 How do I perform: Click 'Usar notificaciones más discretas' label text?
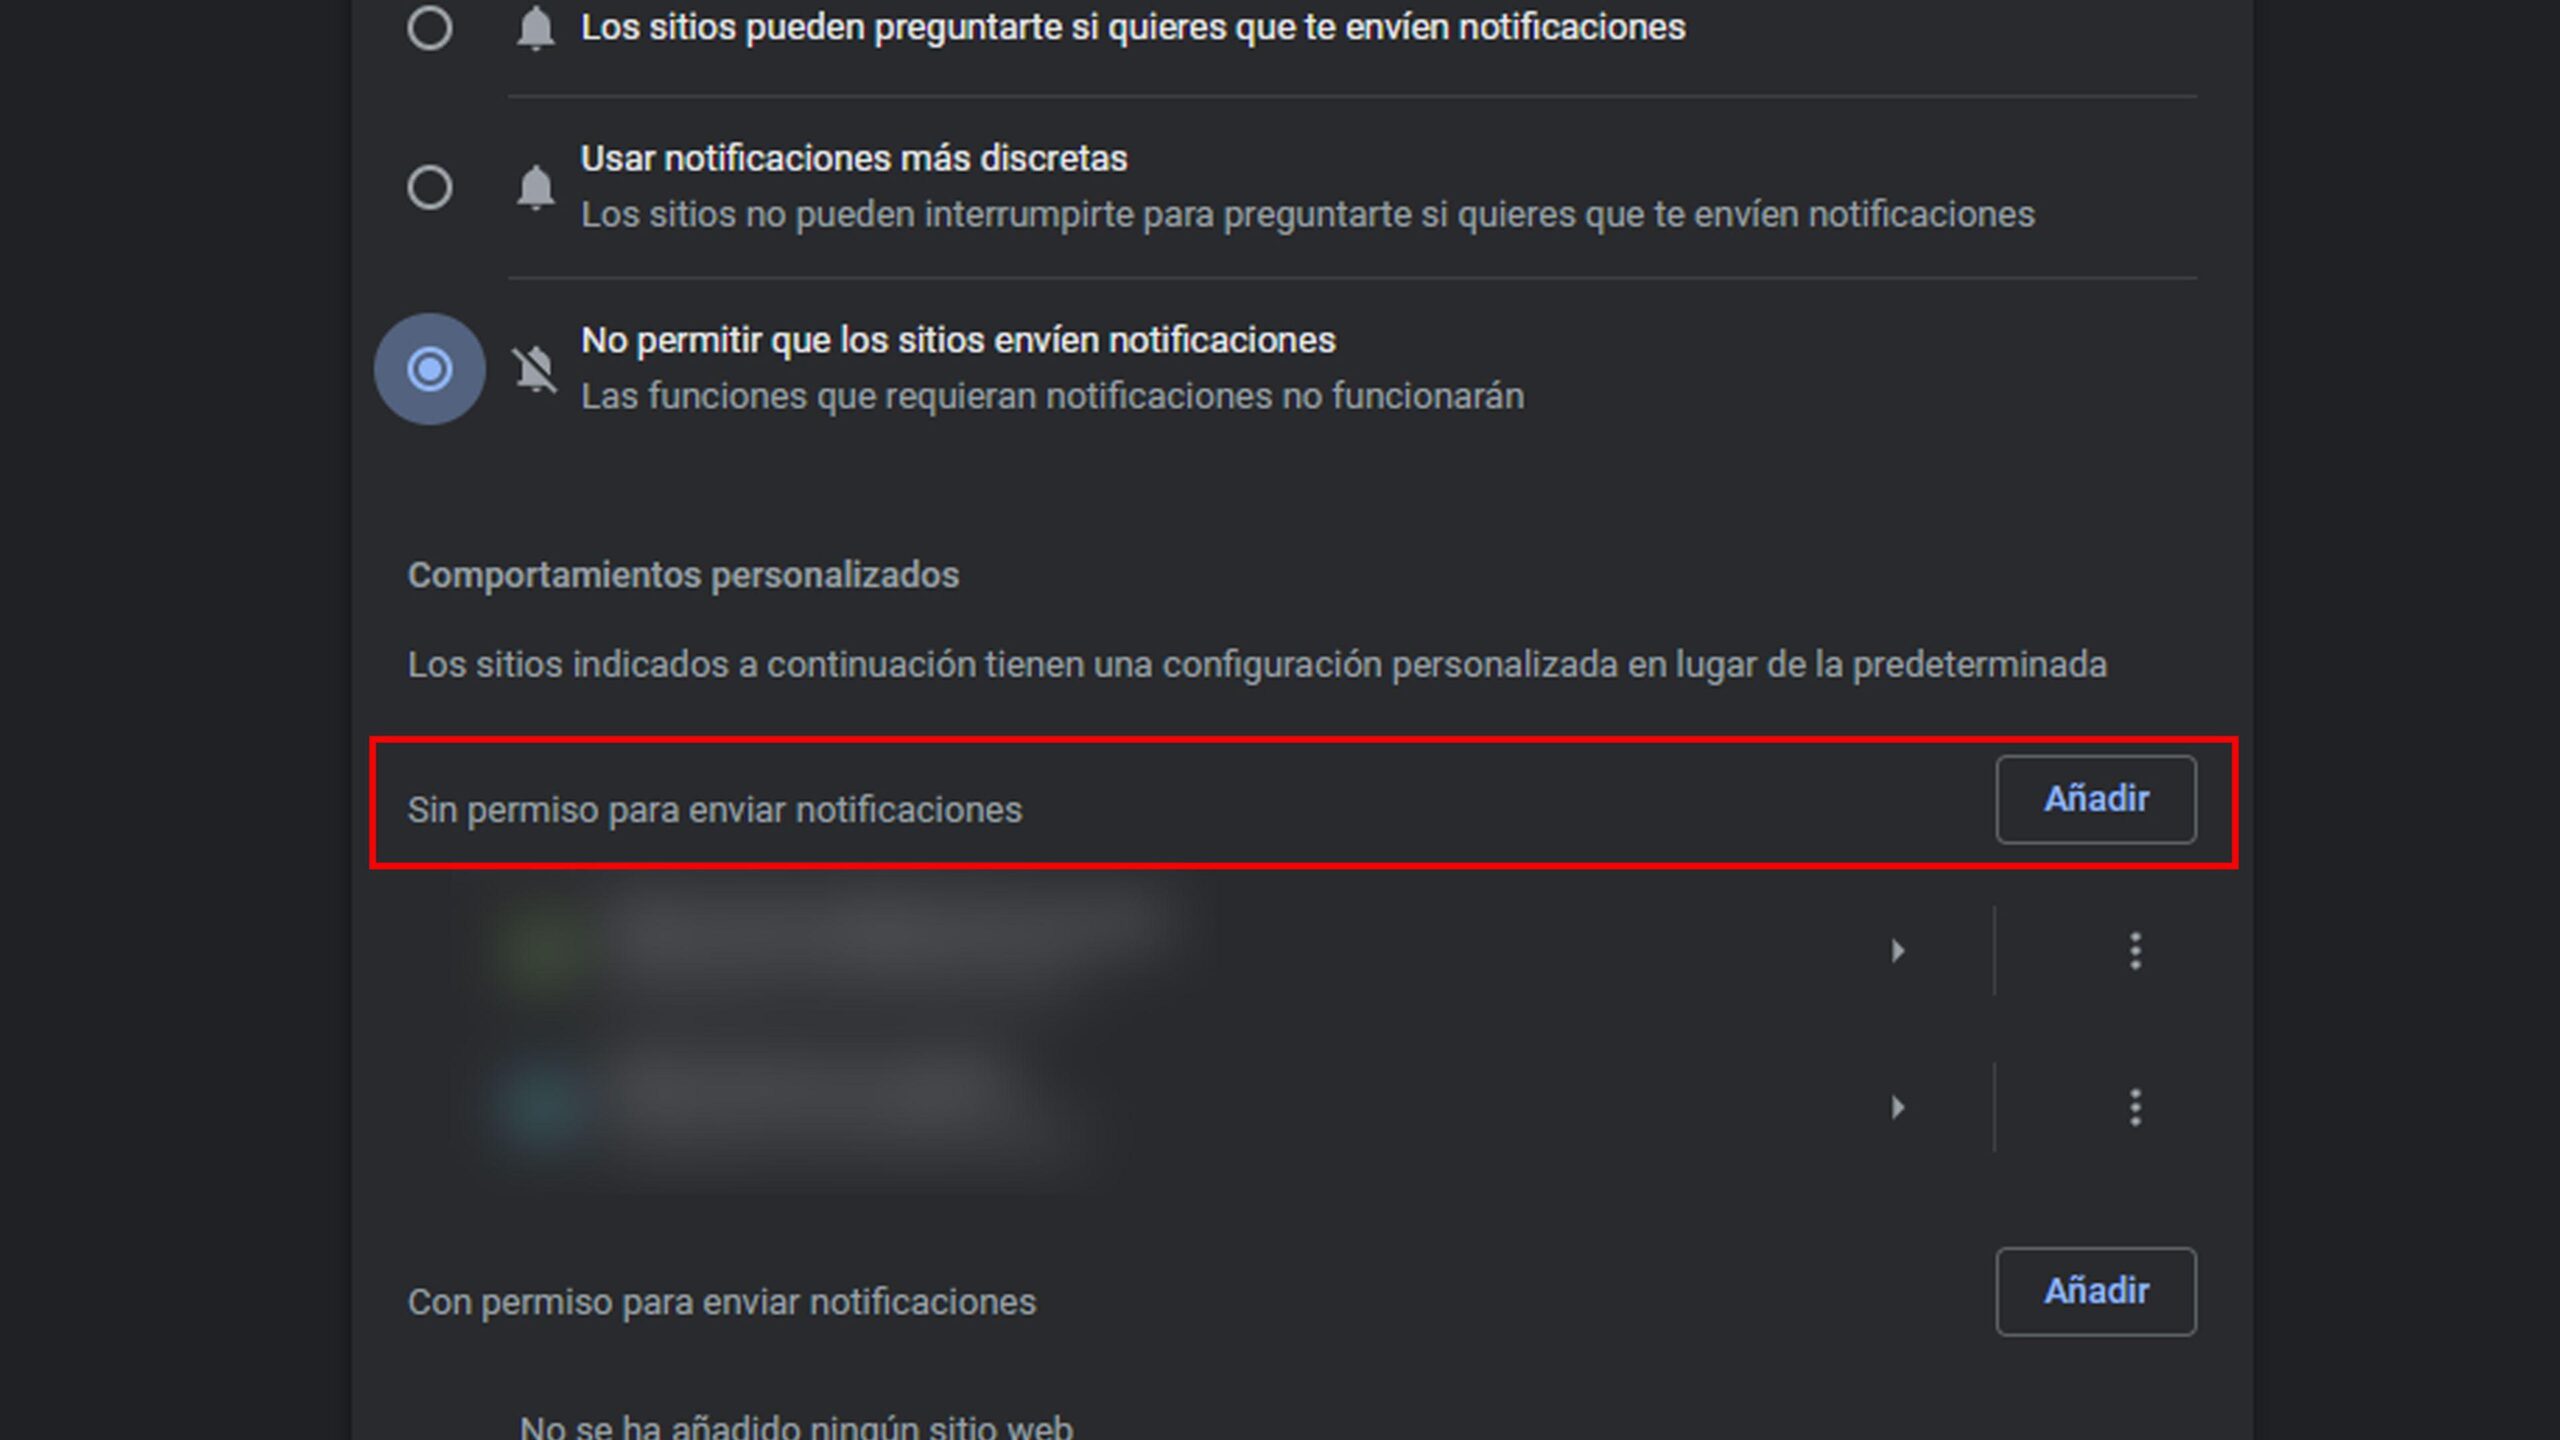[854, 158]
